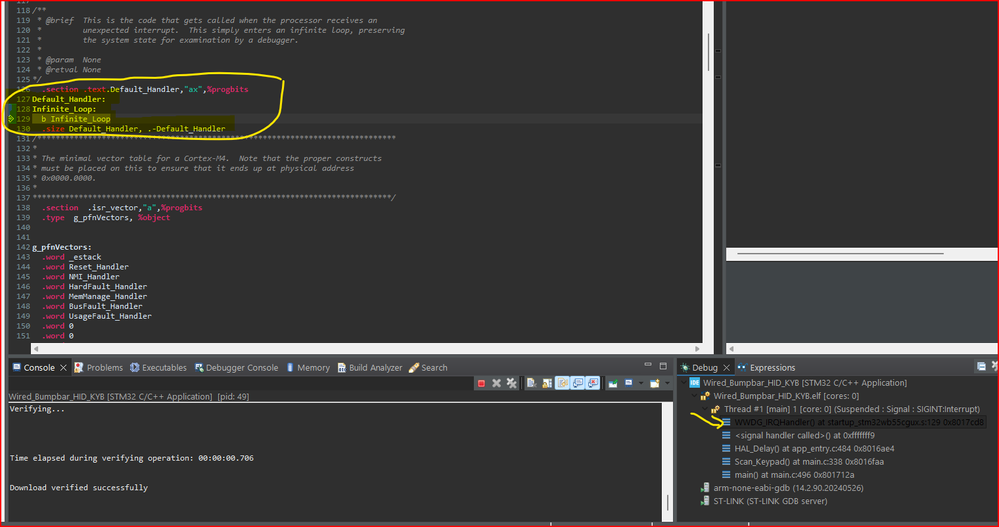Toggle show console on standard output change
The image size is (999, 527).
coord(577,383)
